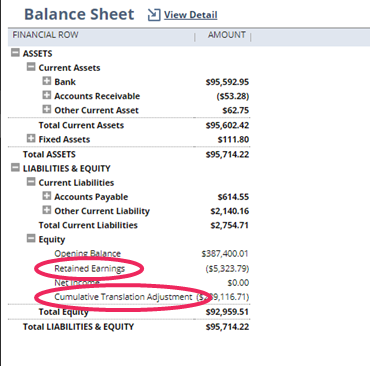Select the Other Current Liability amount $2,140.16

(x=230, y=211)
